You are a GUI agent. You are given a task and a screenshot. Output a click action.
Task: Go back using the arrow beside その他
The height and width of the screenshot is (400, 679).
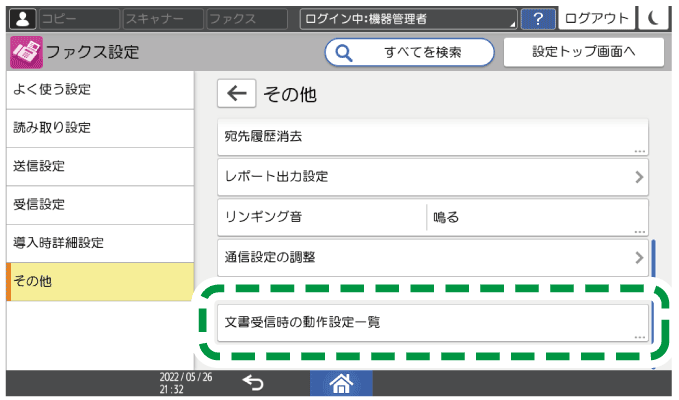(x=236, y=93)
